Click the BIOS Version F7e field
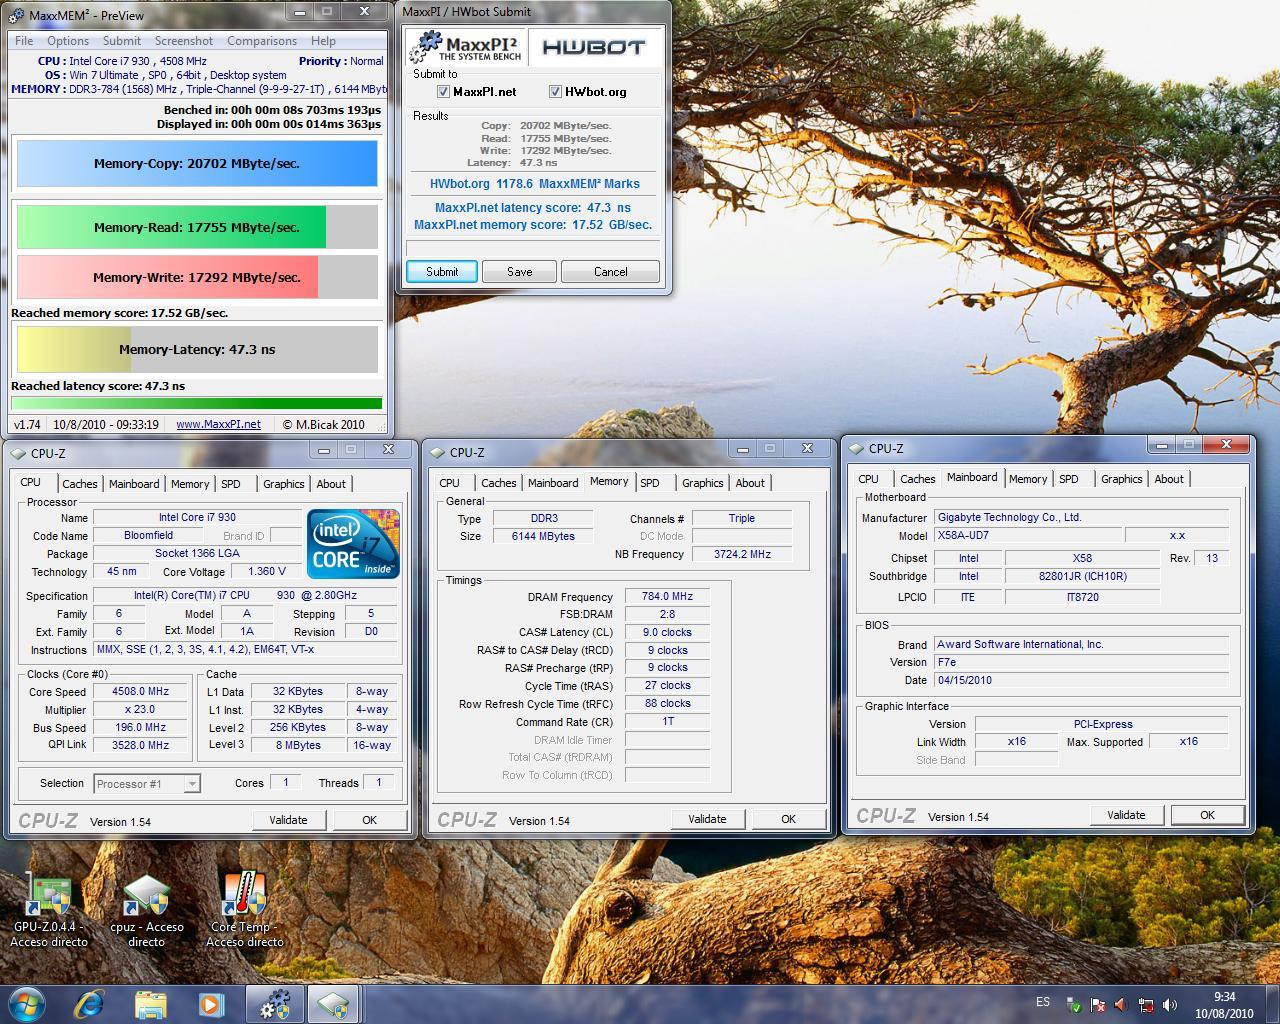Screen dimensions: 1280x1024 (1081, 662)
